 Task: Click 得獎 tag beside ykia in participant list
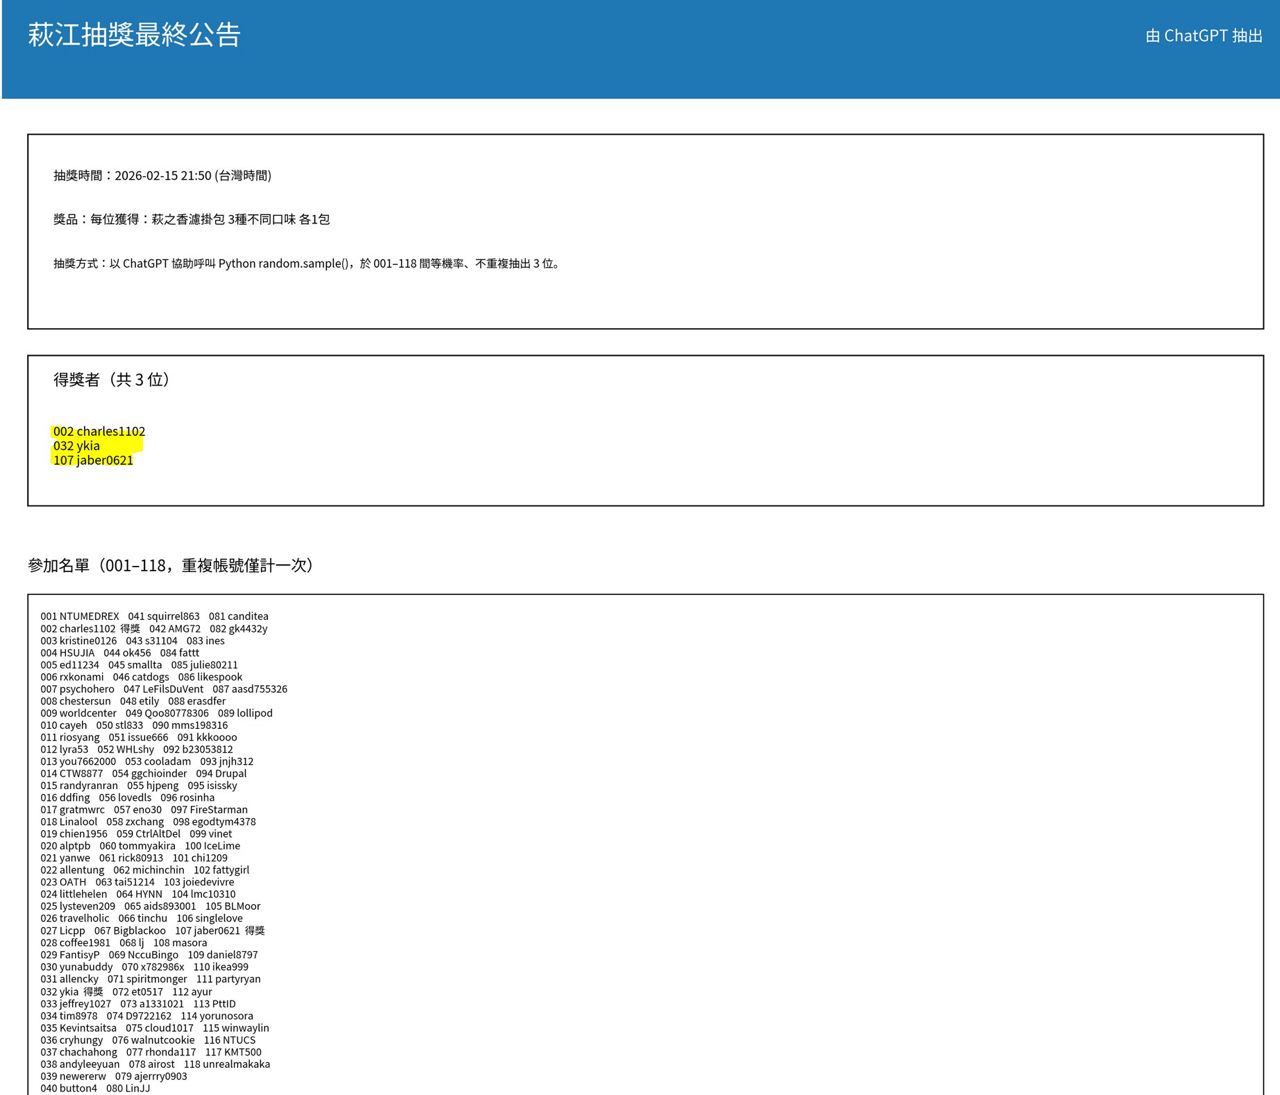(93, 992)
